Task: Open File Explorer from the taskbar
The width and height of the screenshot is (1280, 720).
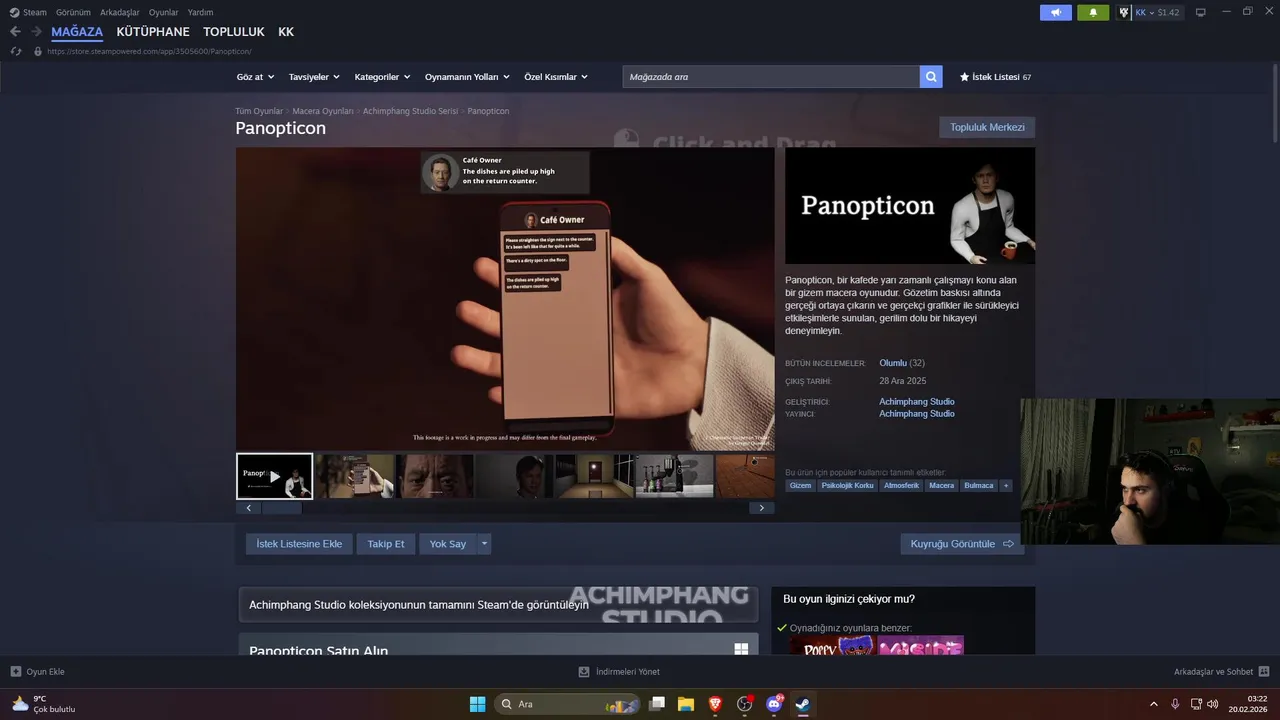Action: pos(686,704)
